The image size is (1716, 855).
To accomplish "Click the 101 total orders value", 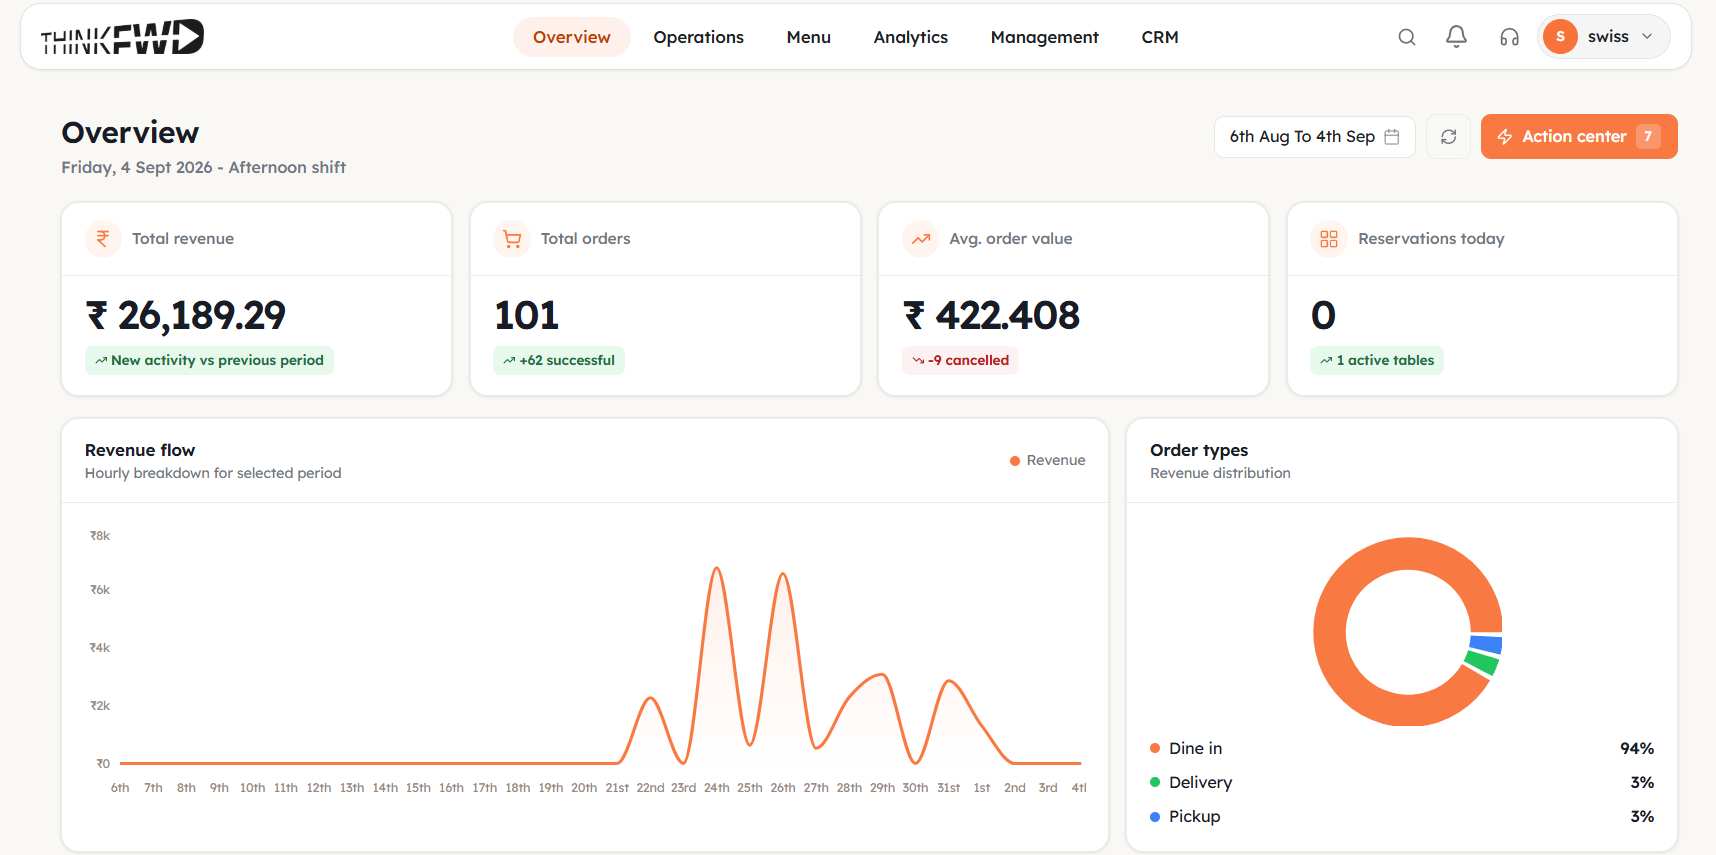I will pyautogui.click(x=527, y=316).
